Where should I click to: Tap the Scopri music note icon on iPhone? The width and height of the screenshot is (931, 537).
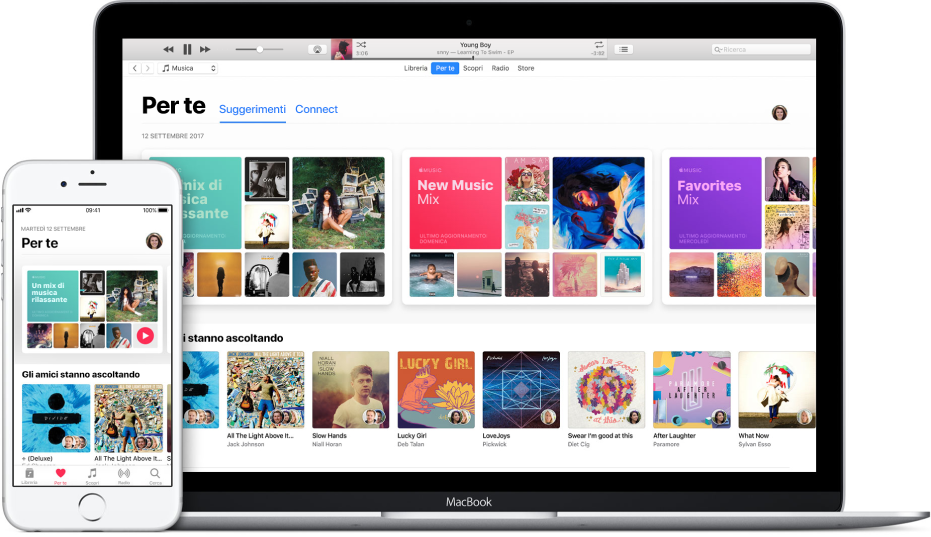point(92,473)
